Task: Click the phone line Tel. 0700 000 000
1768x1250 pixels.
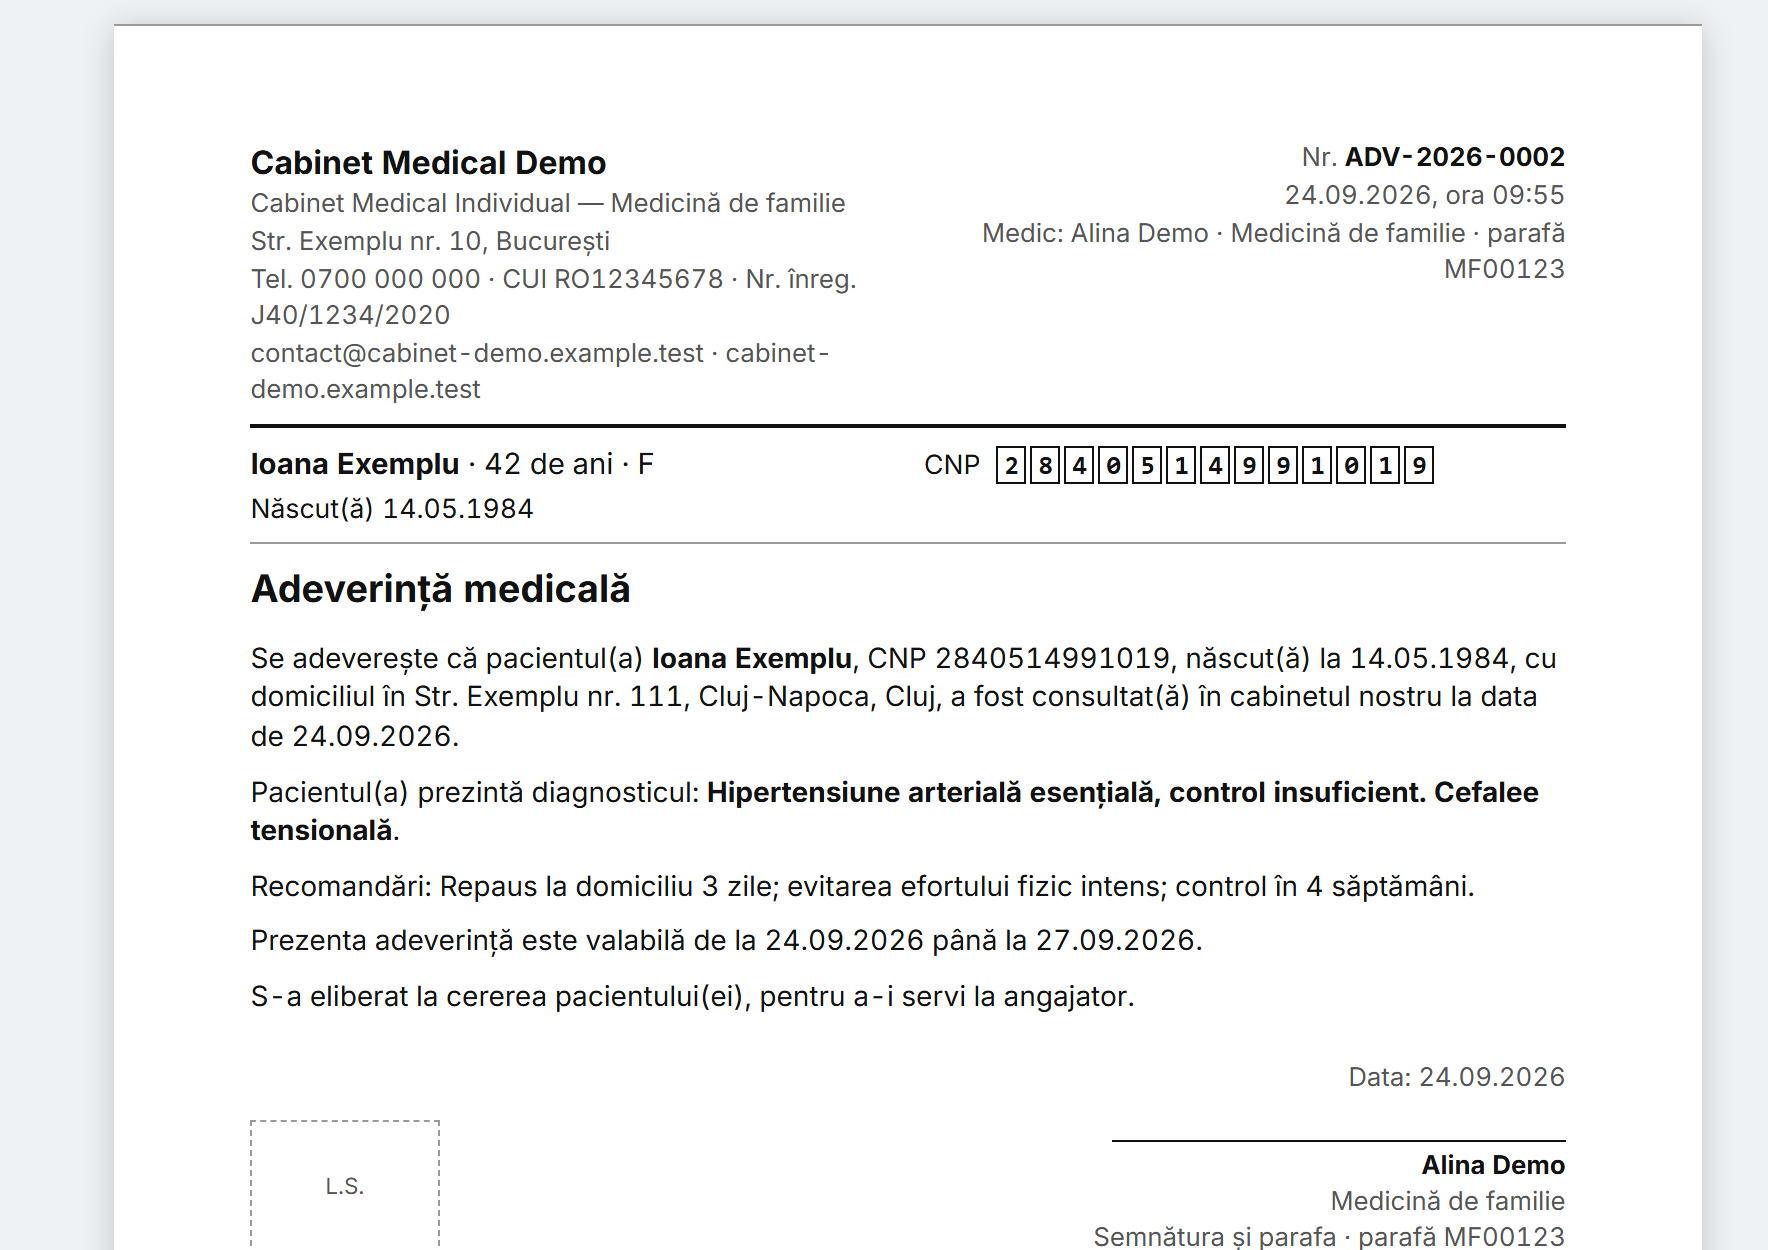Action: click(366, 279)
